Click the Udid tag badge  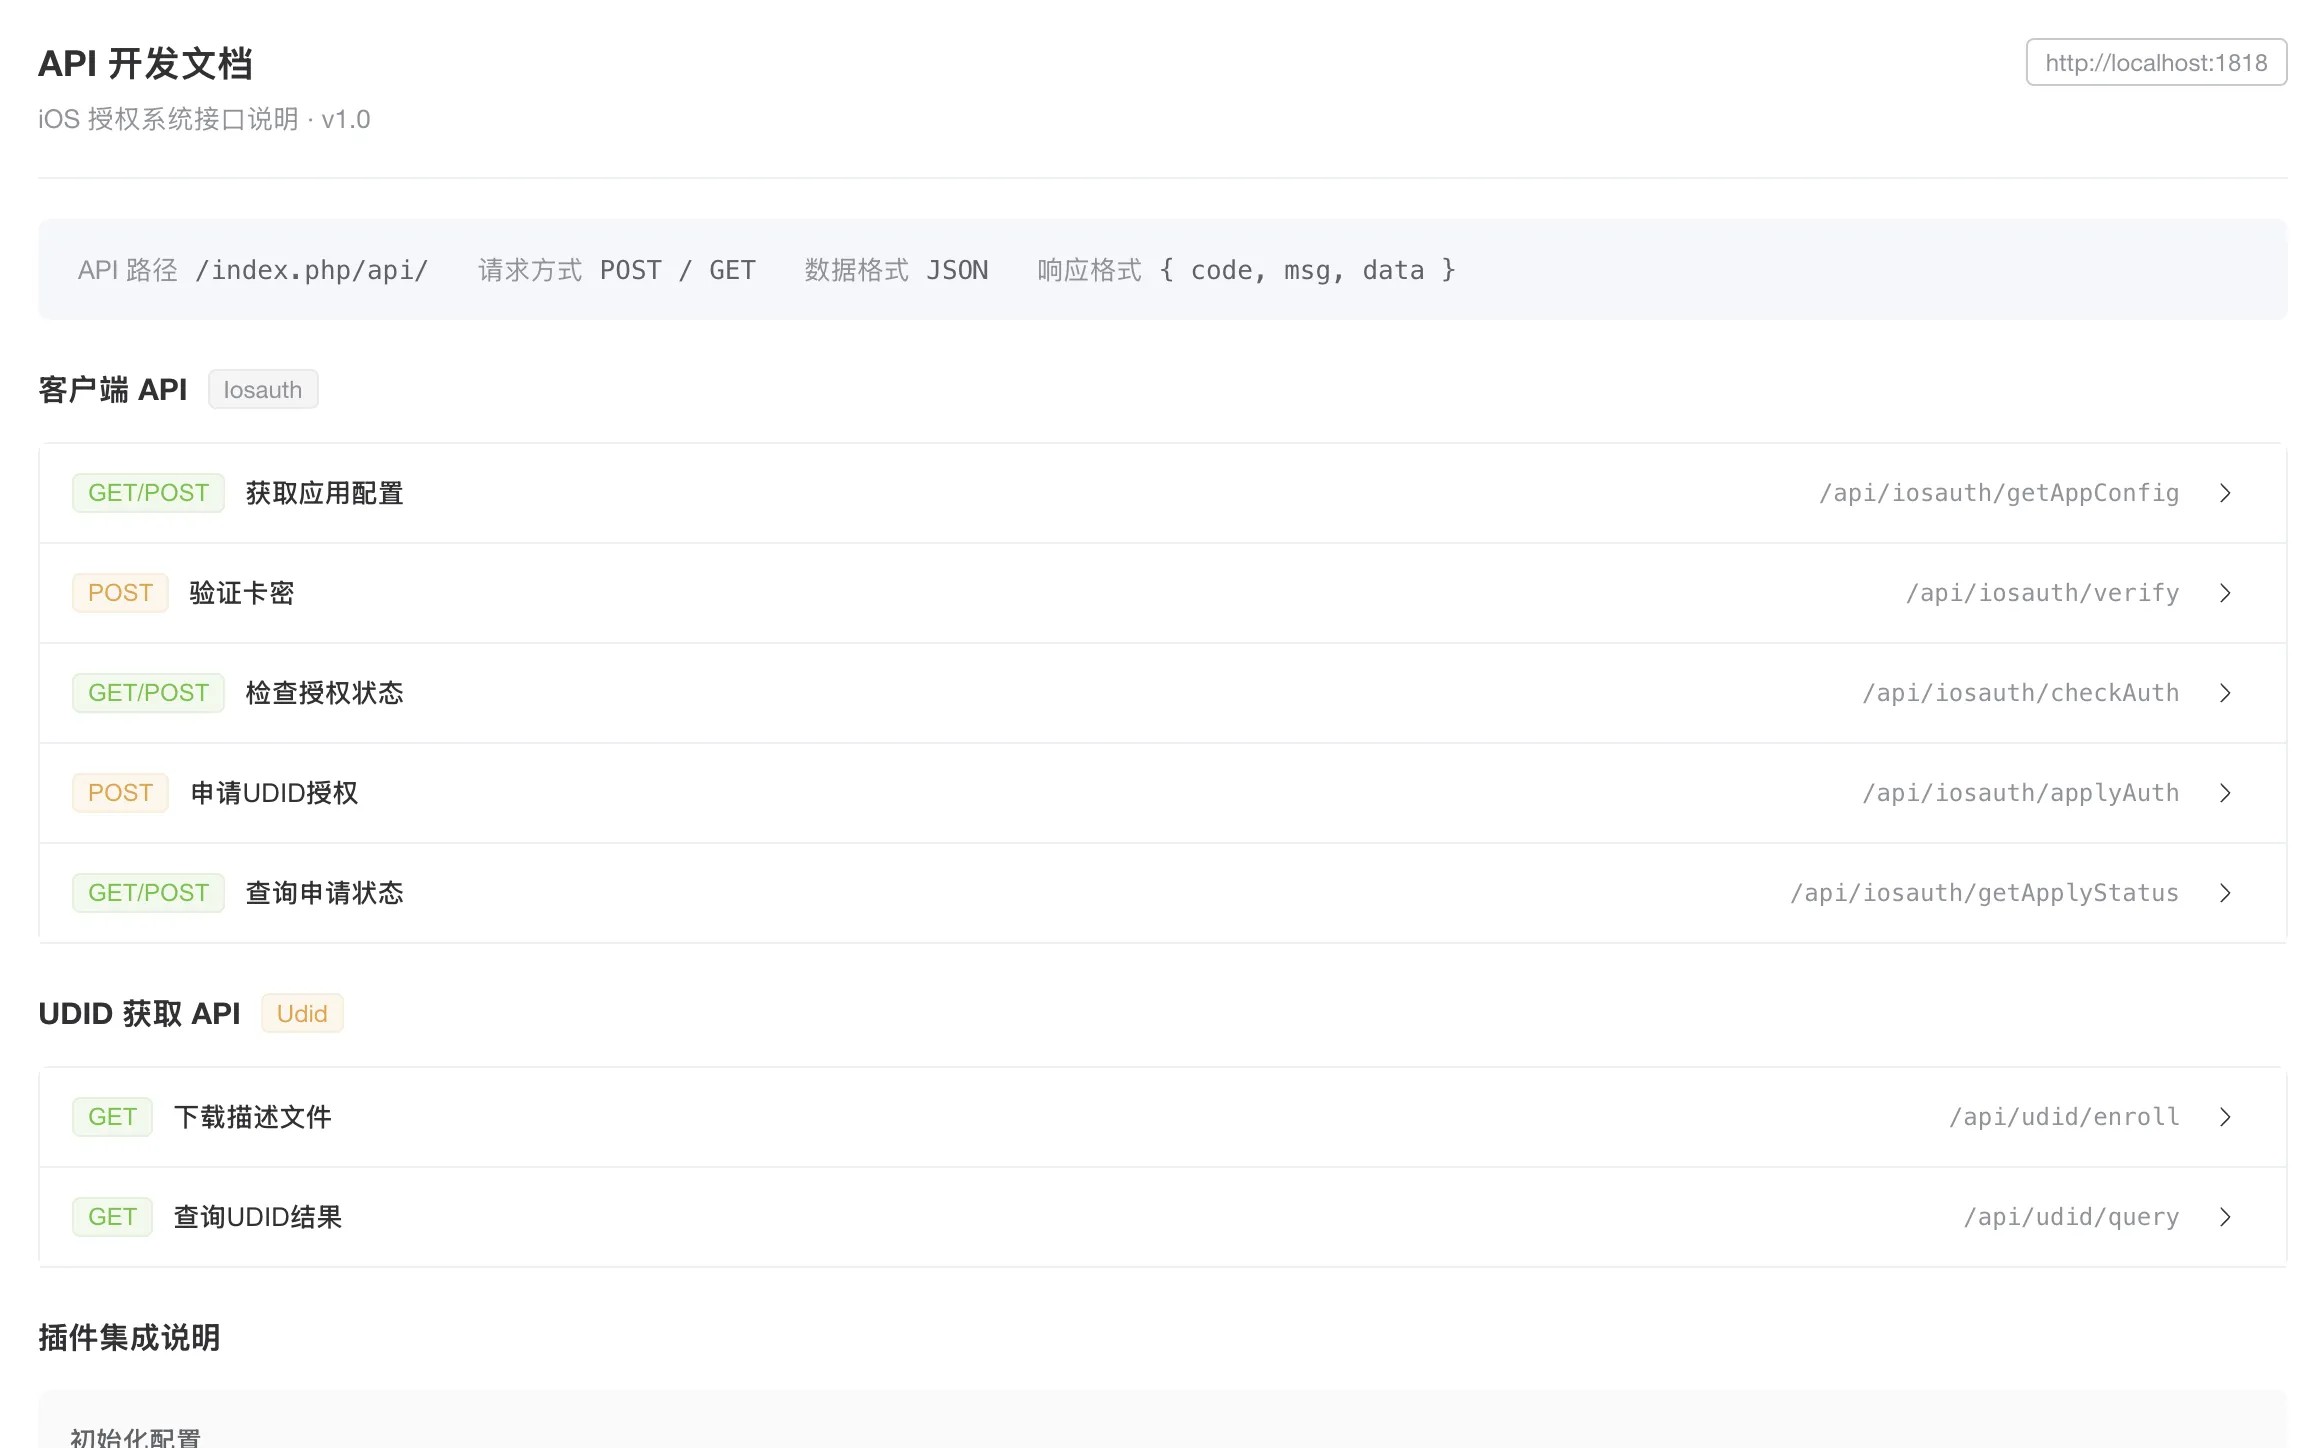(x=301, y=1014)
